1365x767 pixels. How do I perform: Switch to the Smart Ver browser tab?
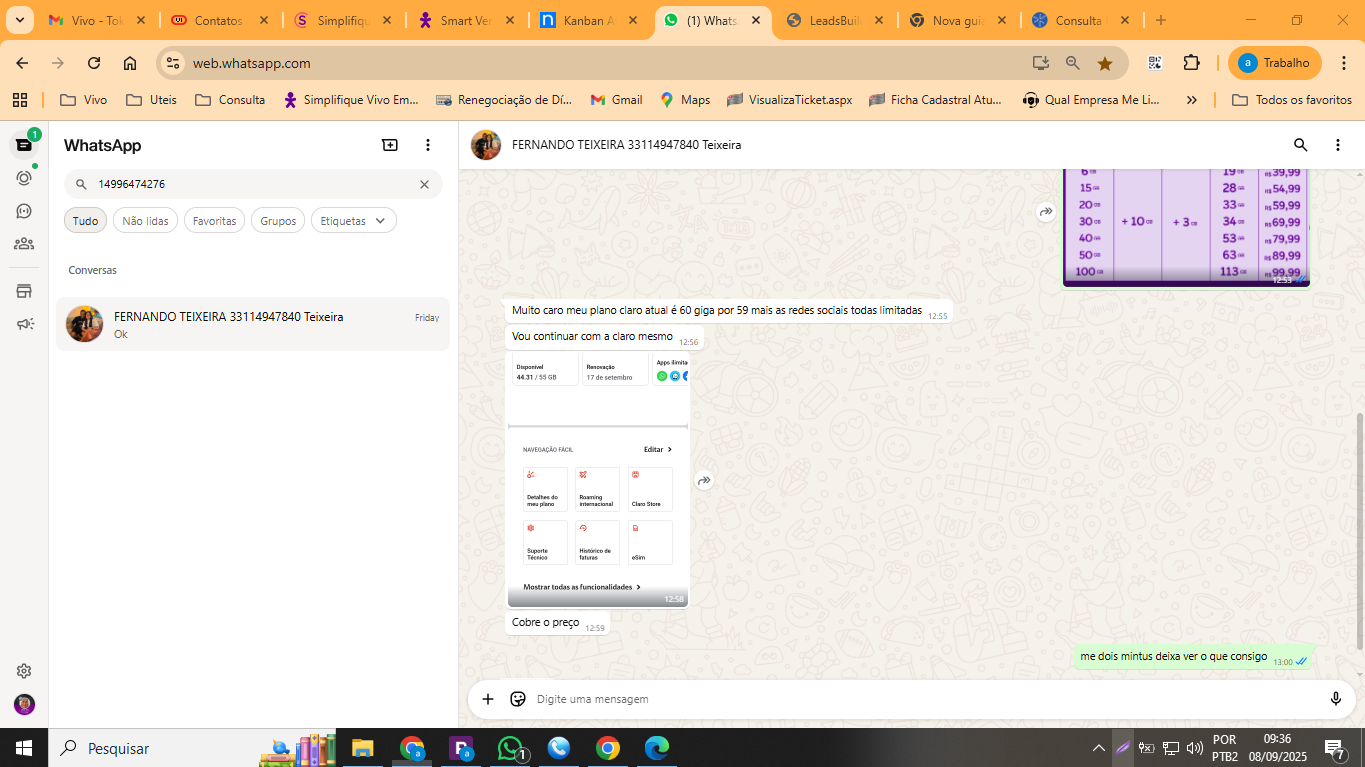466,20
